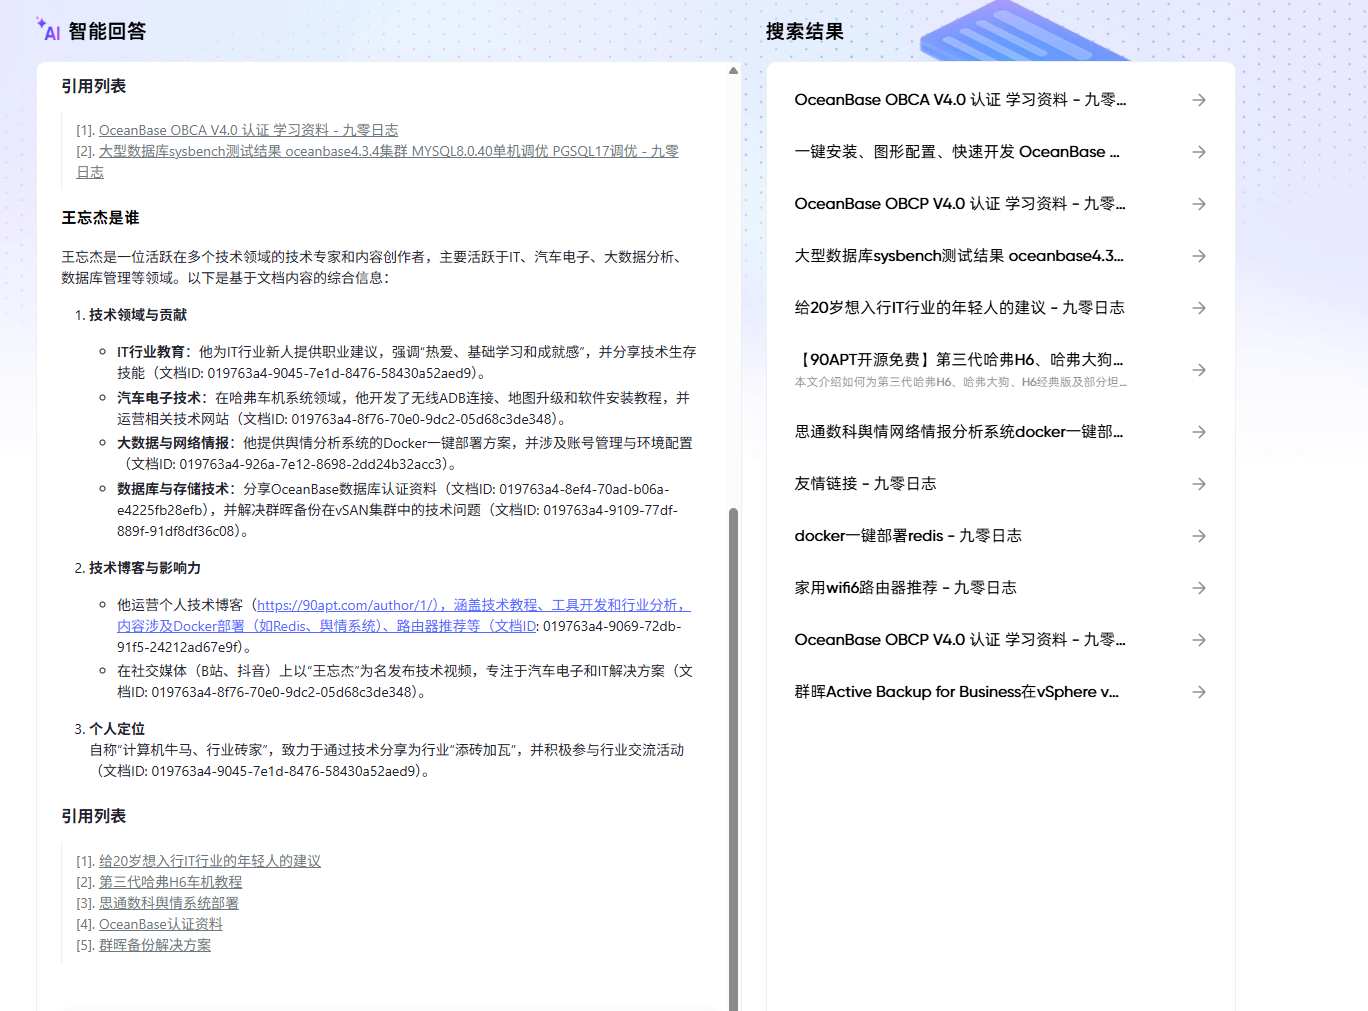Open reference 第三代哈弗H6车机教程

click(x=171, y=882)
